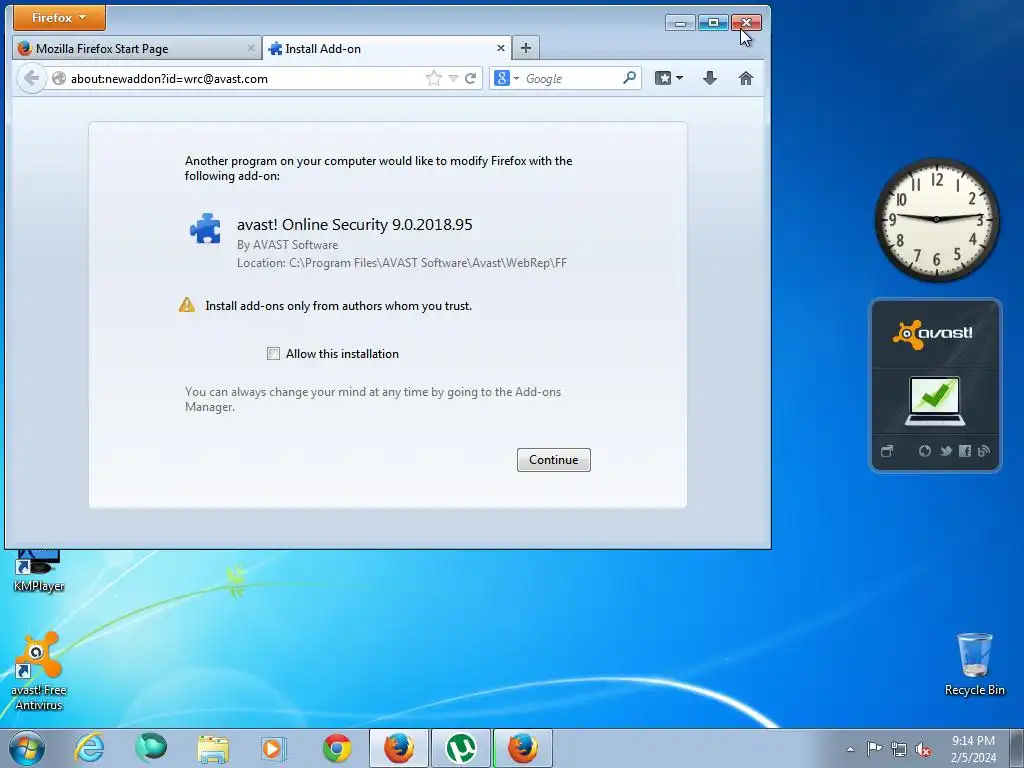Image resolution: width=1024 pixels, height=768 pixels.
Task: Click the avast! logo in gadget
Action: coord(933,334)
